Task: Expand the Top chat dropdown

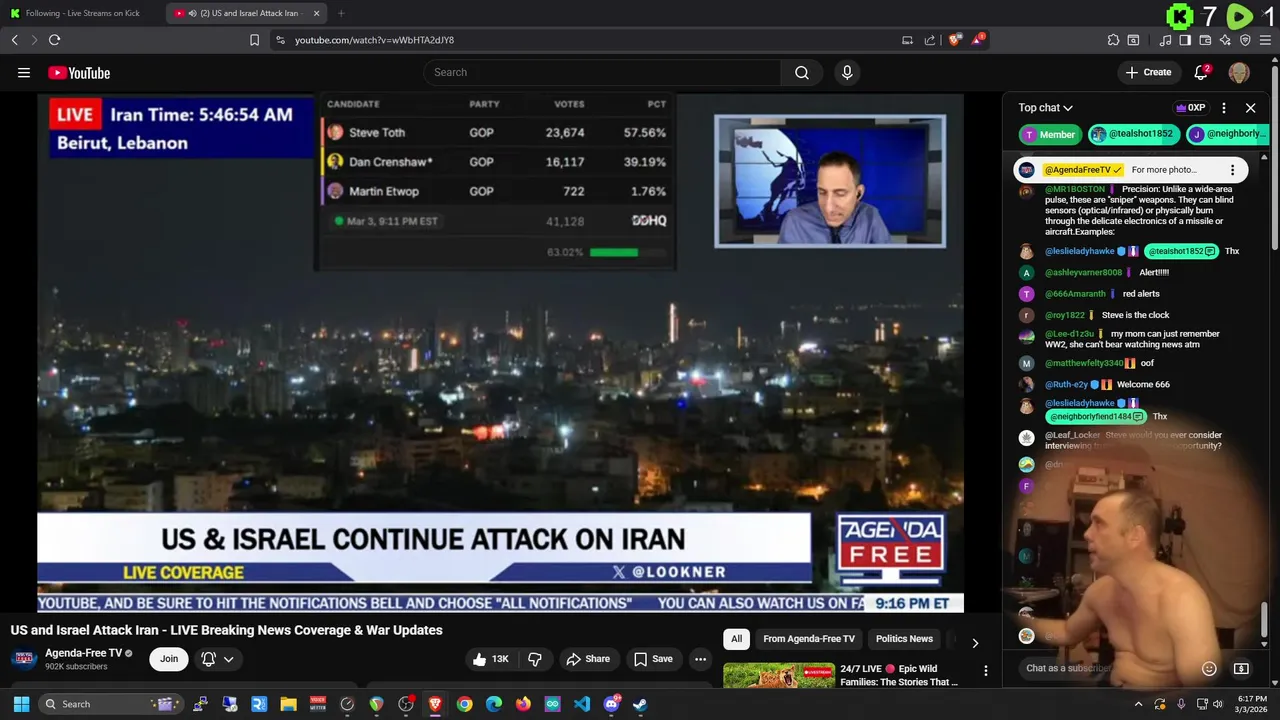Action: click(1046, 108)
